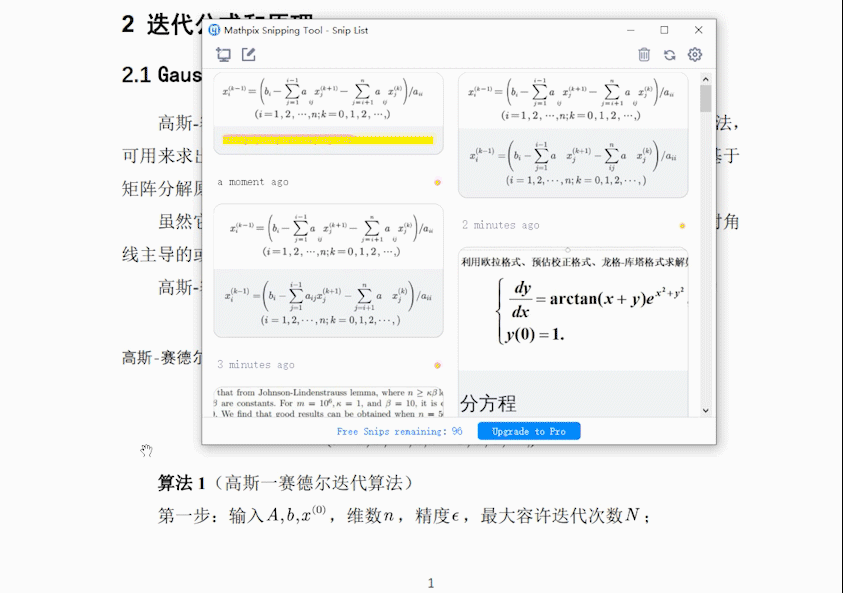843x593 pixels.
Task: Click '算法 1' heading in background document
Action: [181, 483]
